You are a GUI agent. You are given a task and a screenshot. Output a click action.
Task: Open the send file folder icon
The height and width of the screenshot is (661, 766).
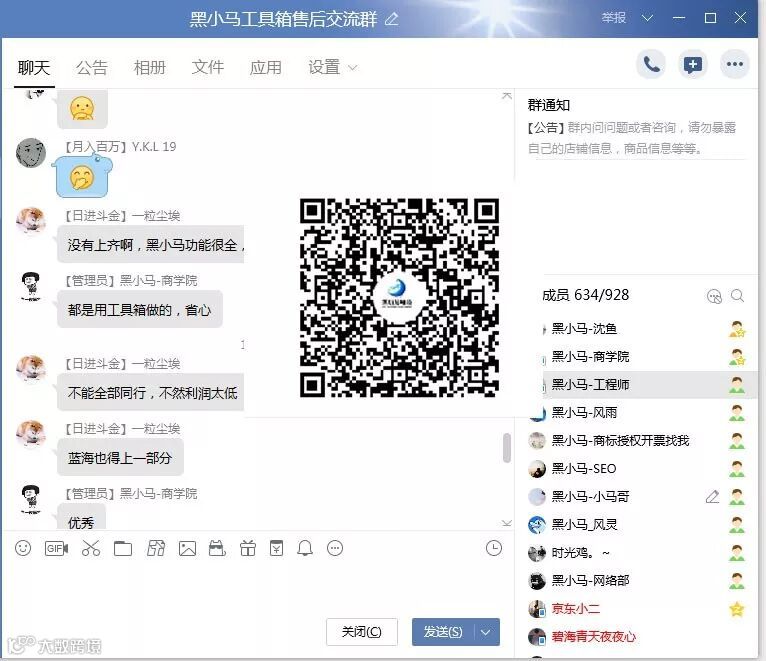click(x=123, y=548)
